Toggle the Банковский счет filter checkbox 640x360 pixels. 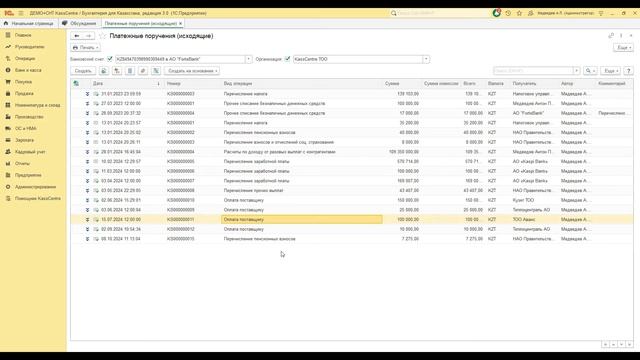point(110,59)
